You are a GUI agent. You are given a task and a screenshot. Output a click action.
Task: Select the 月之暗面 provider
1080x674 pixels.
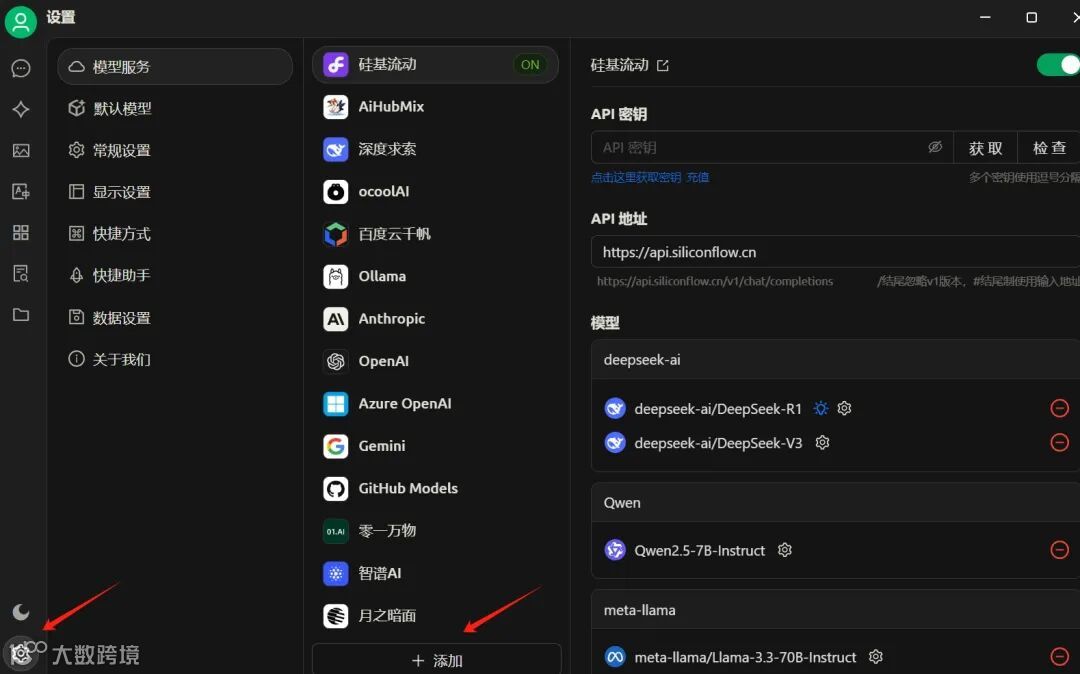(x=435, y=615)
